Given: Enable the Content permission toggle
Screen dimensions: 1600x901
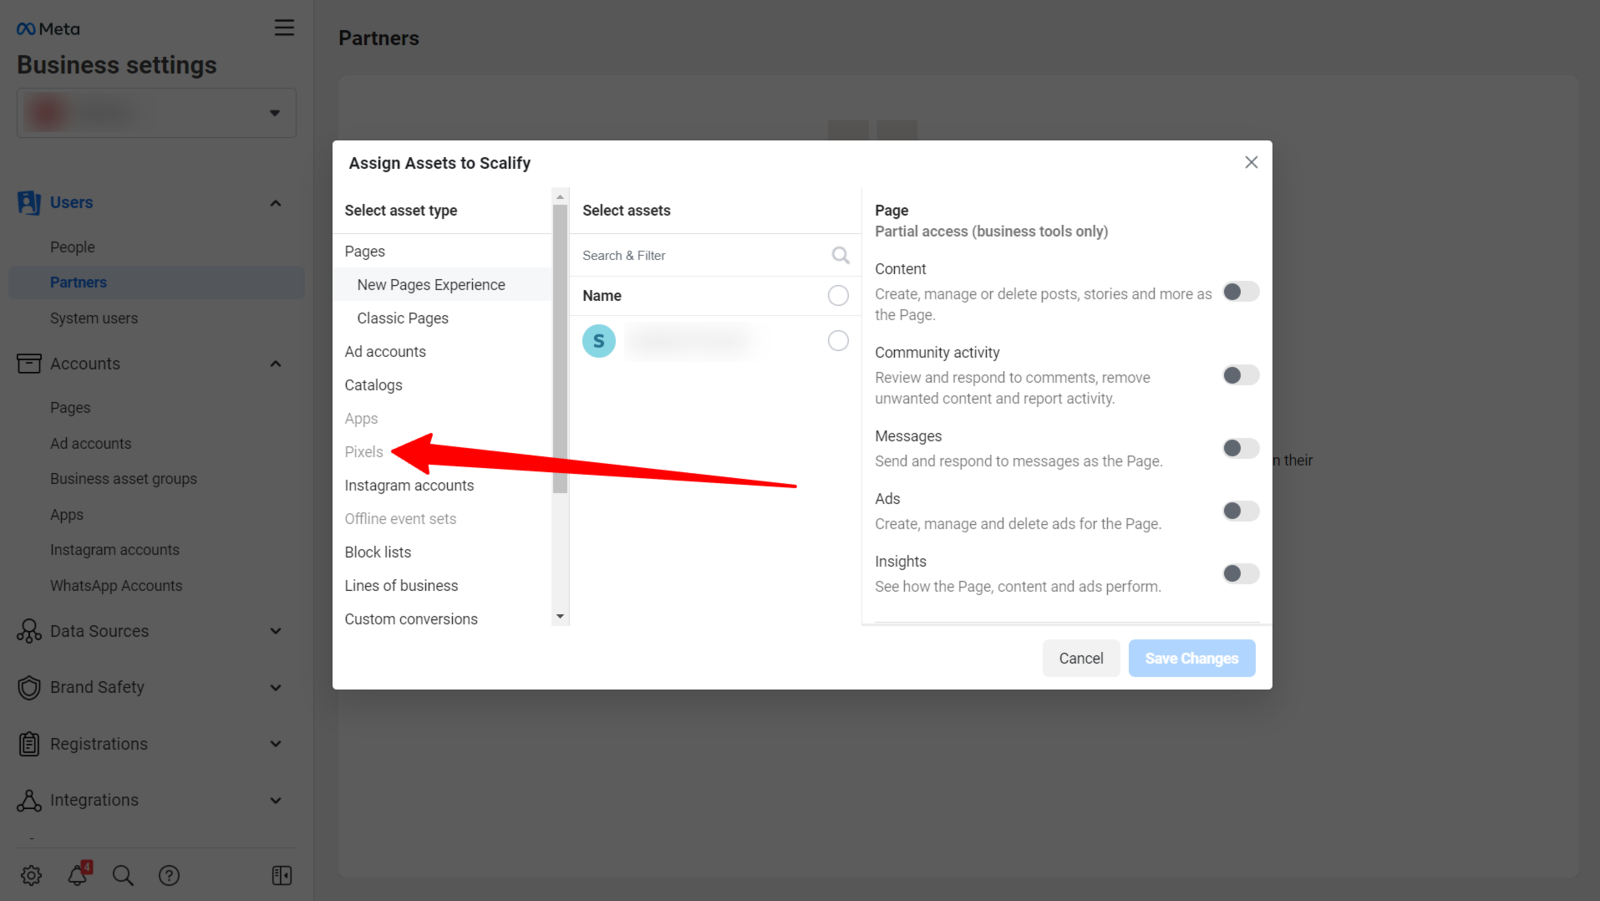Looking at the screenshot, I should click(x=1240, y=292).
